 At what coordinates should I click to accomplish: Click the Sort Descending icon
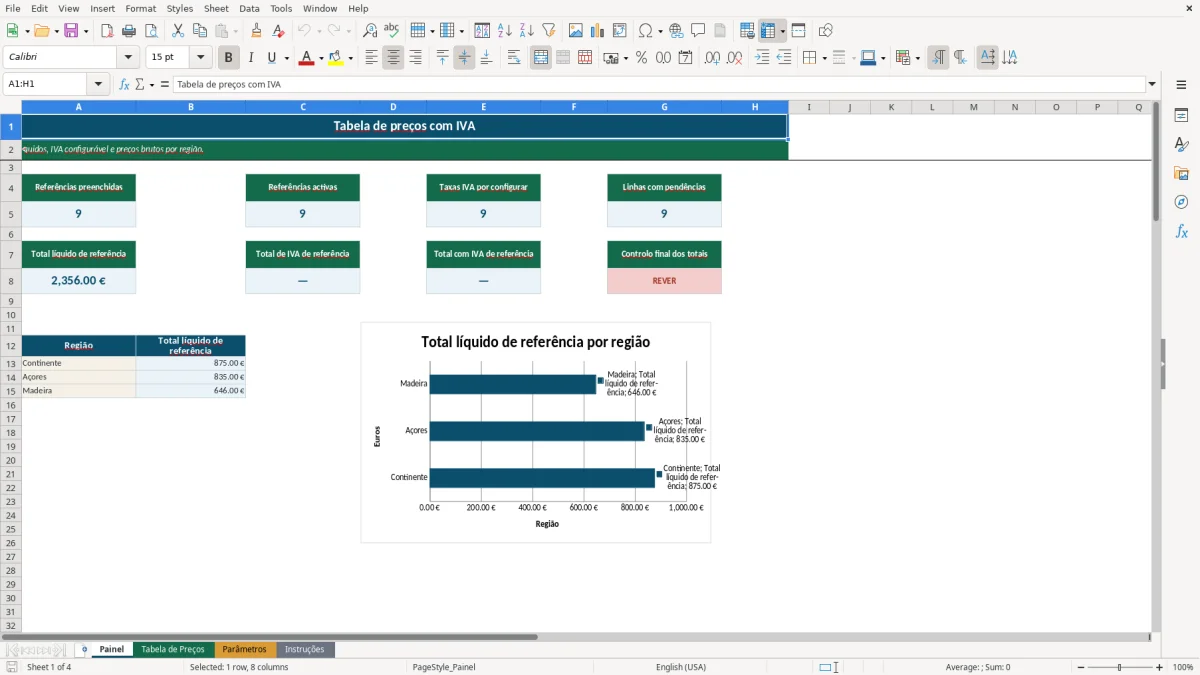click(527, 31)
